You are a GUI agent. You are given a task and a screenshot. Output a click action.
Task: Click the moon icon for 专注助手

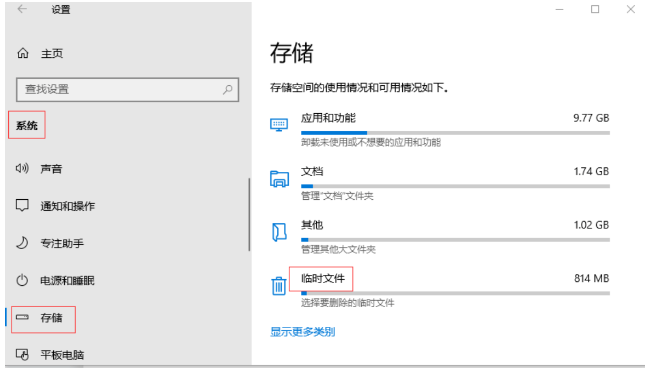pos(22,243)
